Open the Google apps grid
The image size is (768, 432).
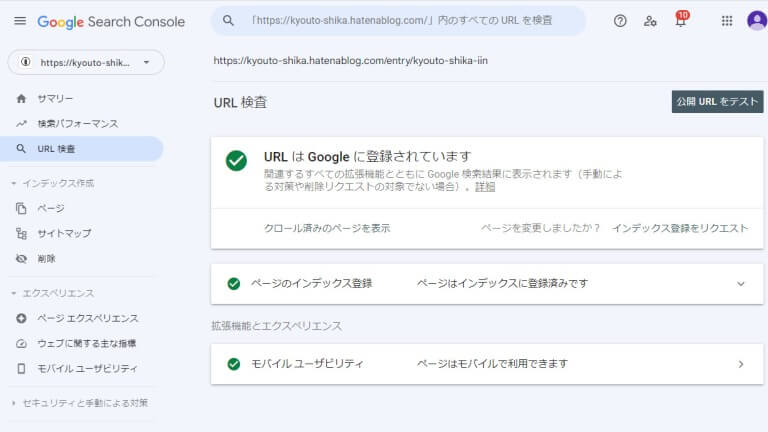pyautogui.click(x=727, y=21)
